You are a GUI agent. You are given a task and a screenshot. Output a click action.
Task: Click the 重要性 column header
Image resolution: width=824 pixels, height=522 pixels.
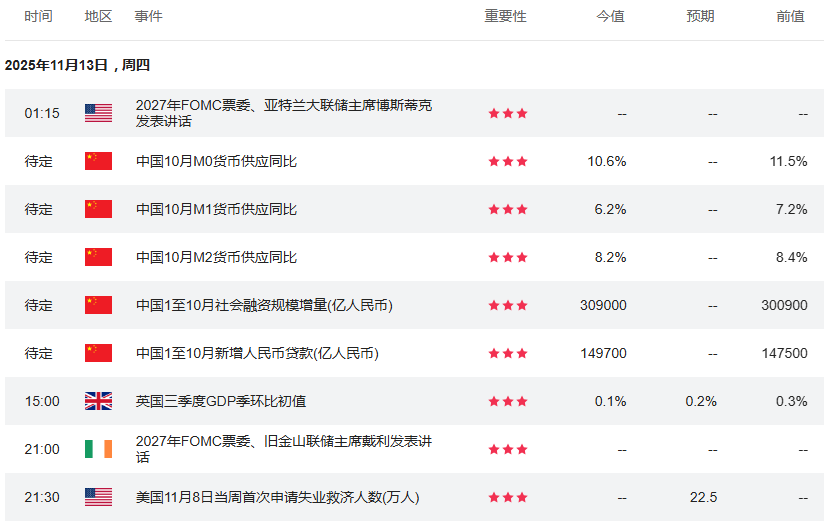[x=506, y=16]
